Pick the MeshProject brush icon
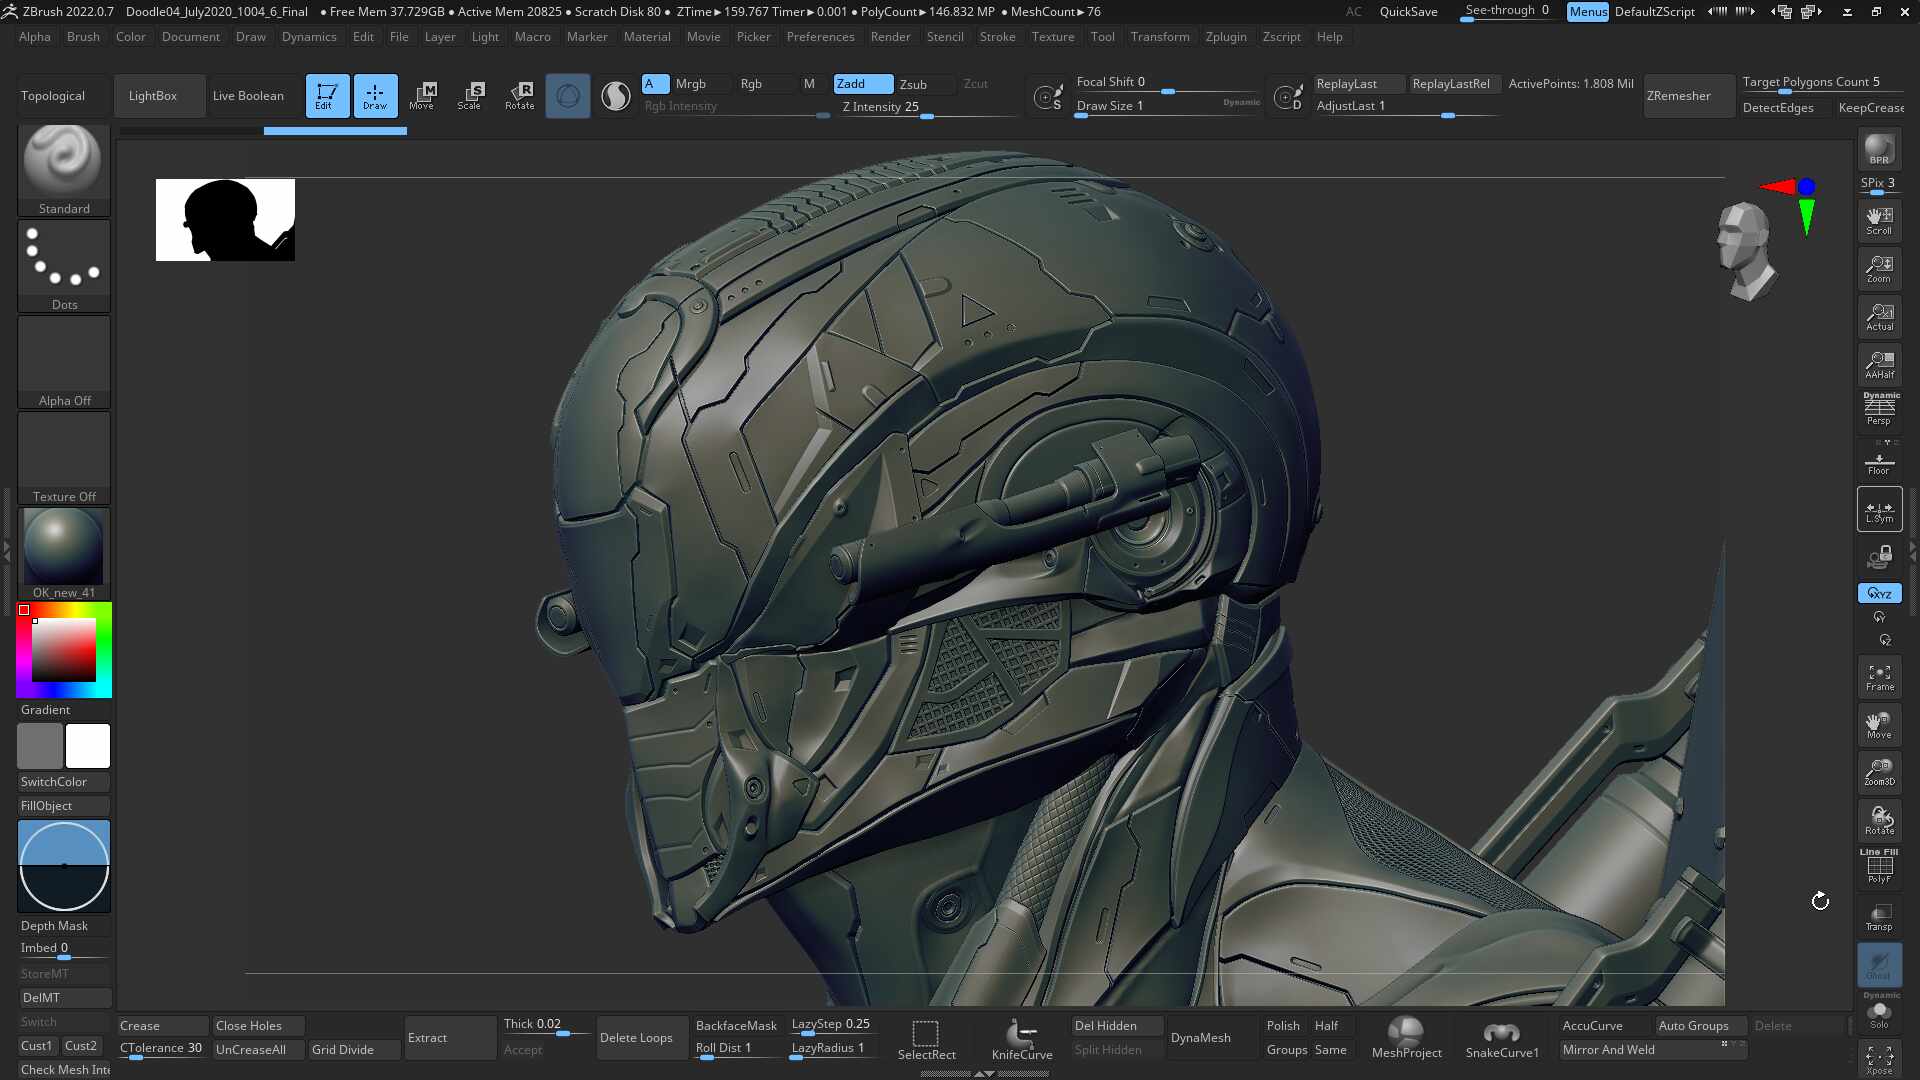This screenshot has height=1080, width=1920. click(x=1406, y=1038)
